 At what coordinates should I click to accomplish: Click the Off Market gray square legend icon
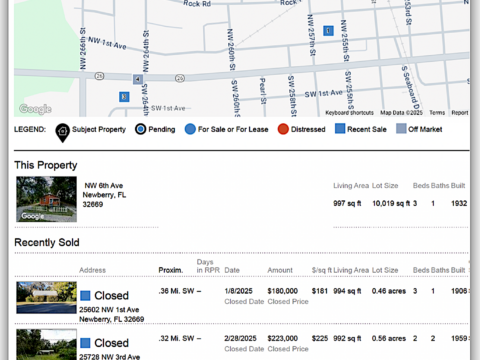click(401, 129)
